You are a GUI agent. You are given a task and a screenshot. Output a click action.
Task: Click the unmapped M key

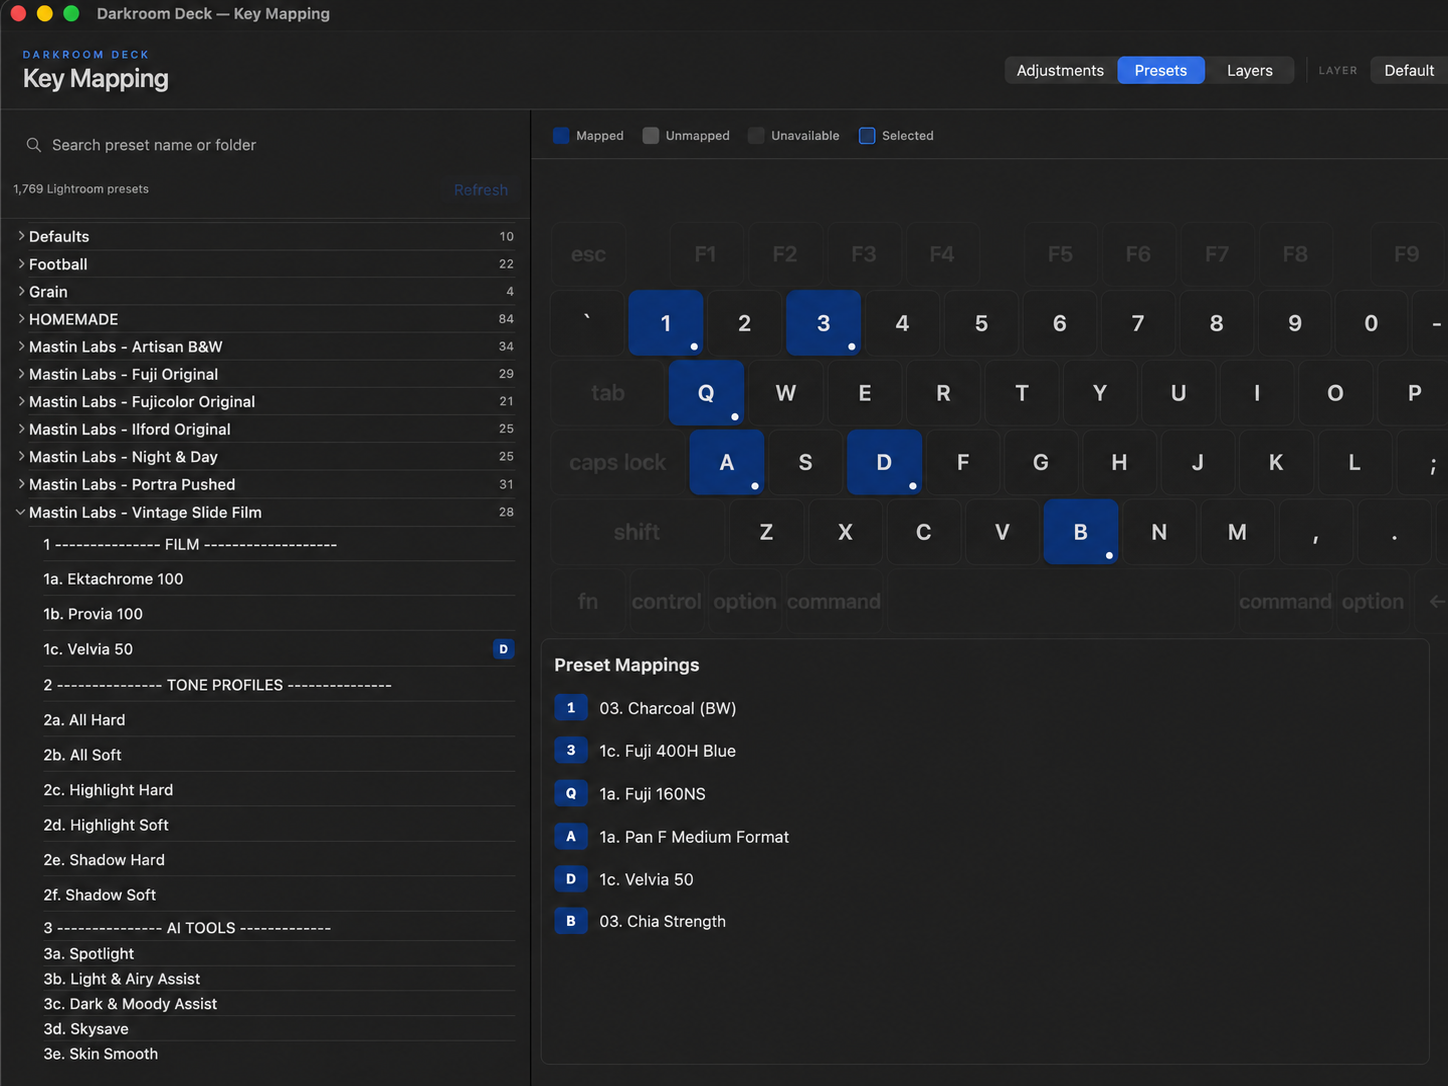pyautogui.click(x=1237, y=532)
